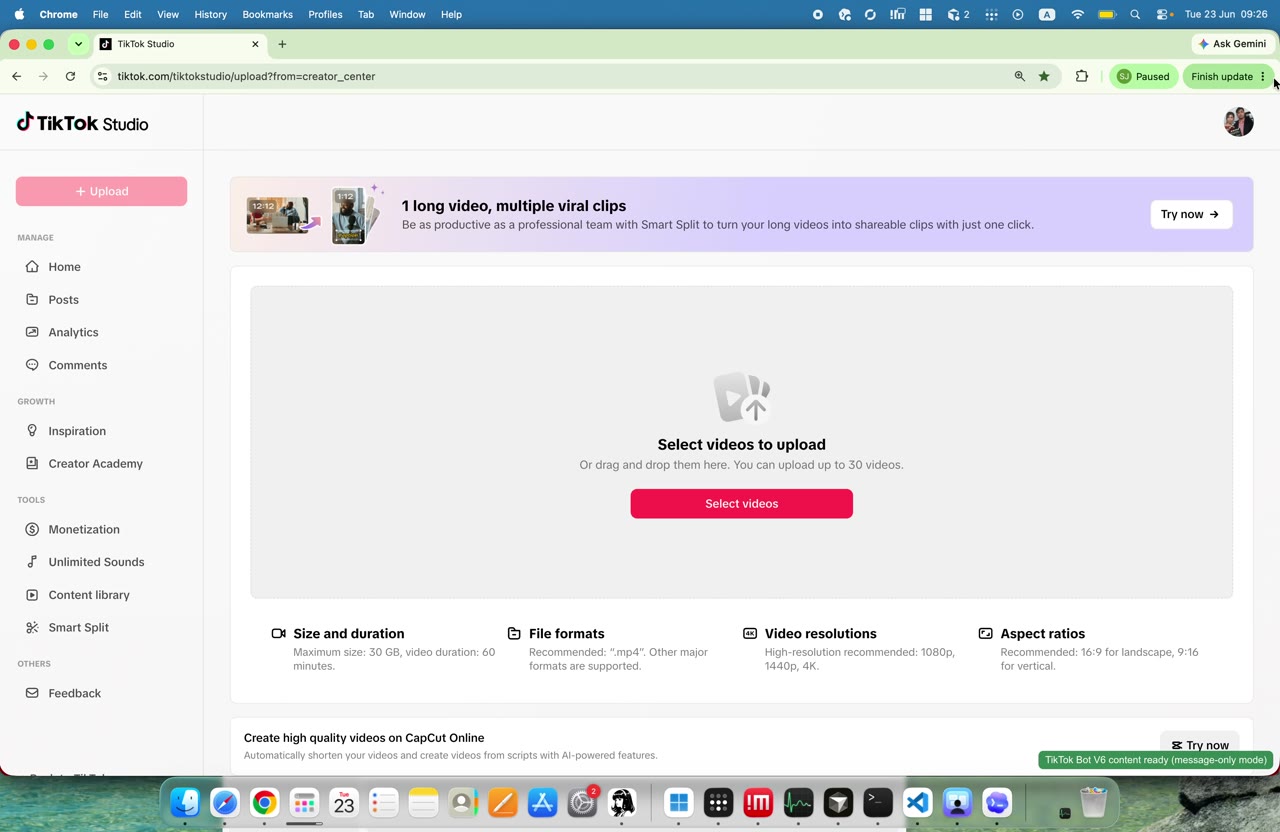Open the File menu
1280x832 pixels.
[100, 14]
